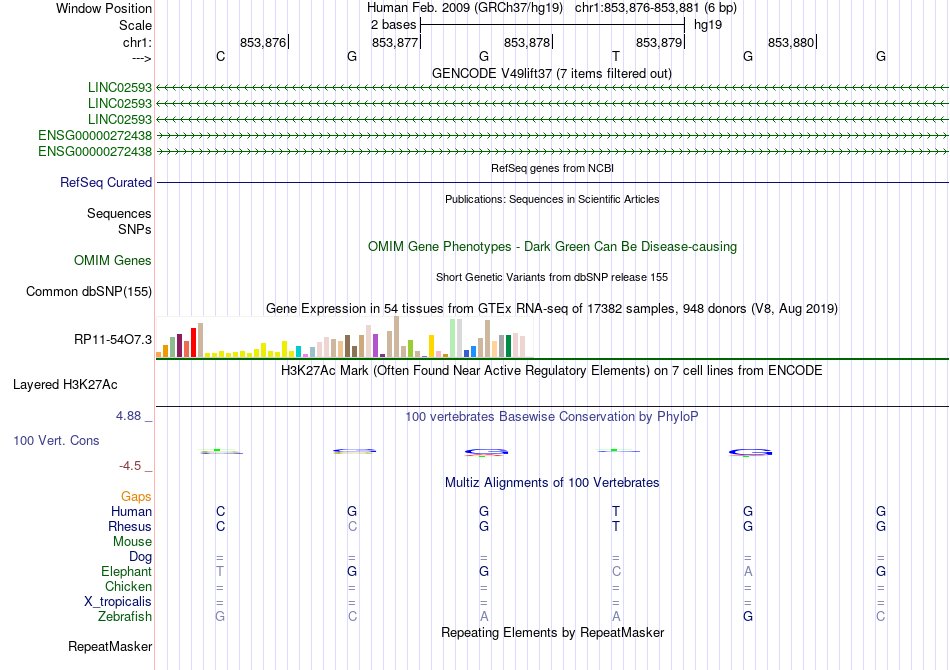
Task: Select the third LINC02593 transcript label
Action: [x=119, y=119]
